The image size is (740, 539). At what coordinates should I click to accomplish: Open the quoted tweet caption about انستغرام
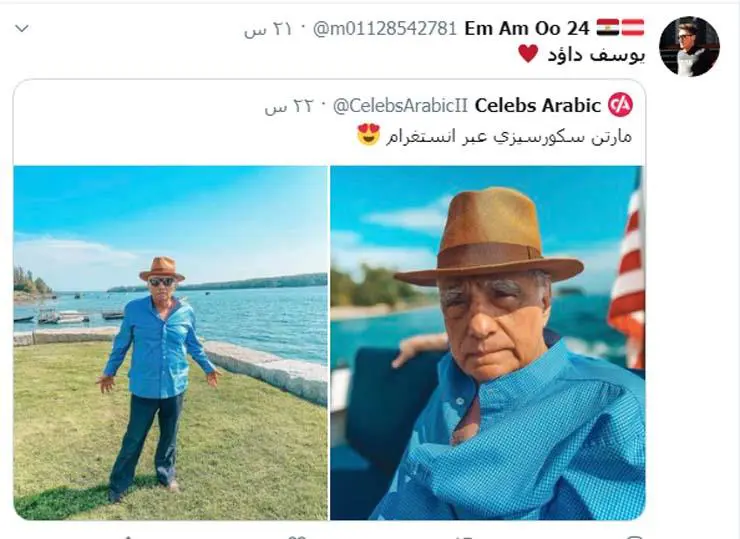tap(509, 136)
